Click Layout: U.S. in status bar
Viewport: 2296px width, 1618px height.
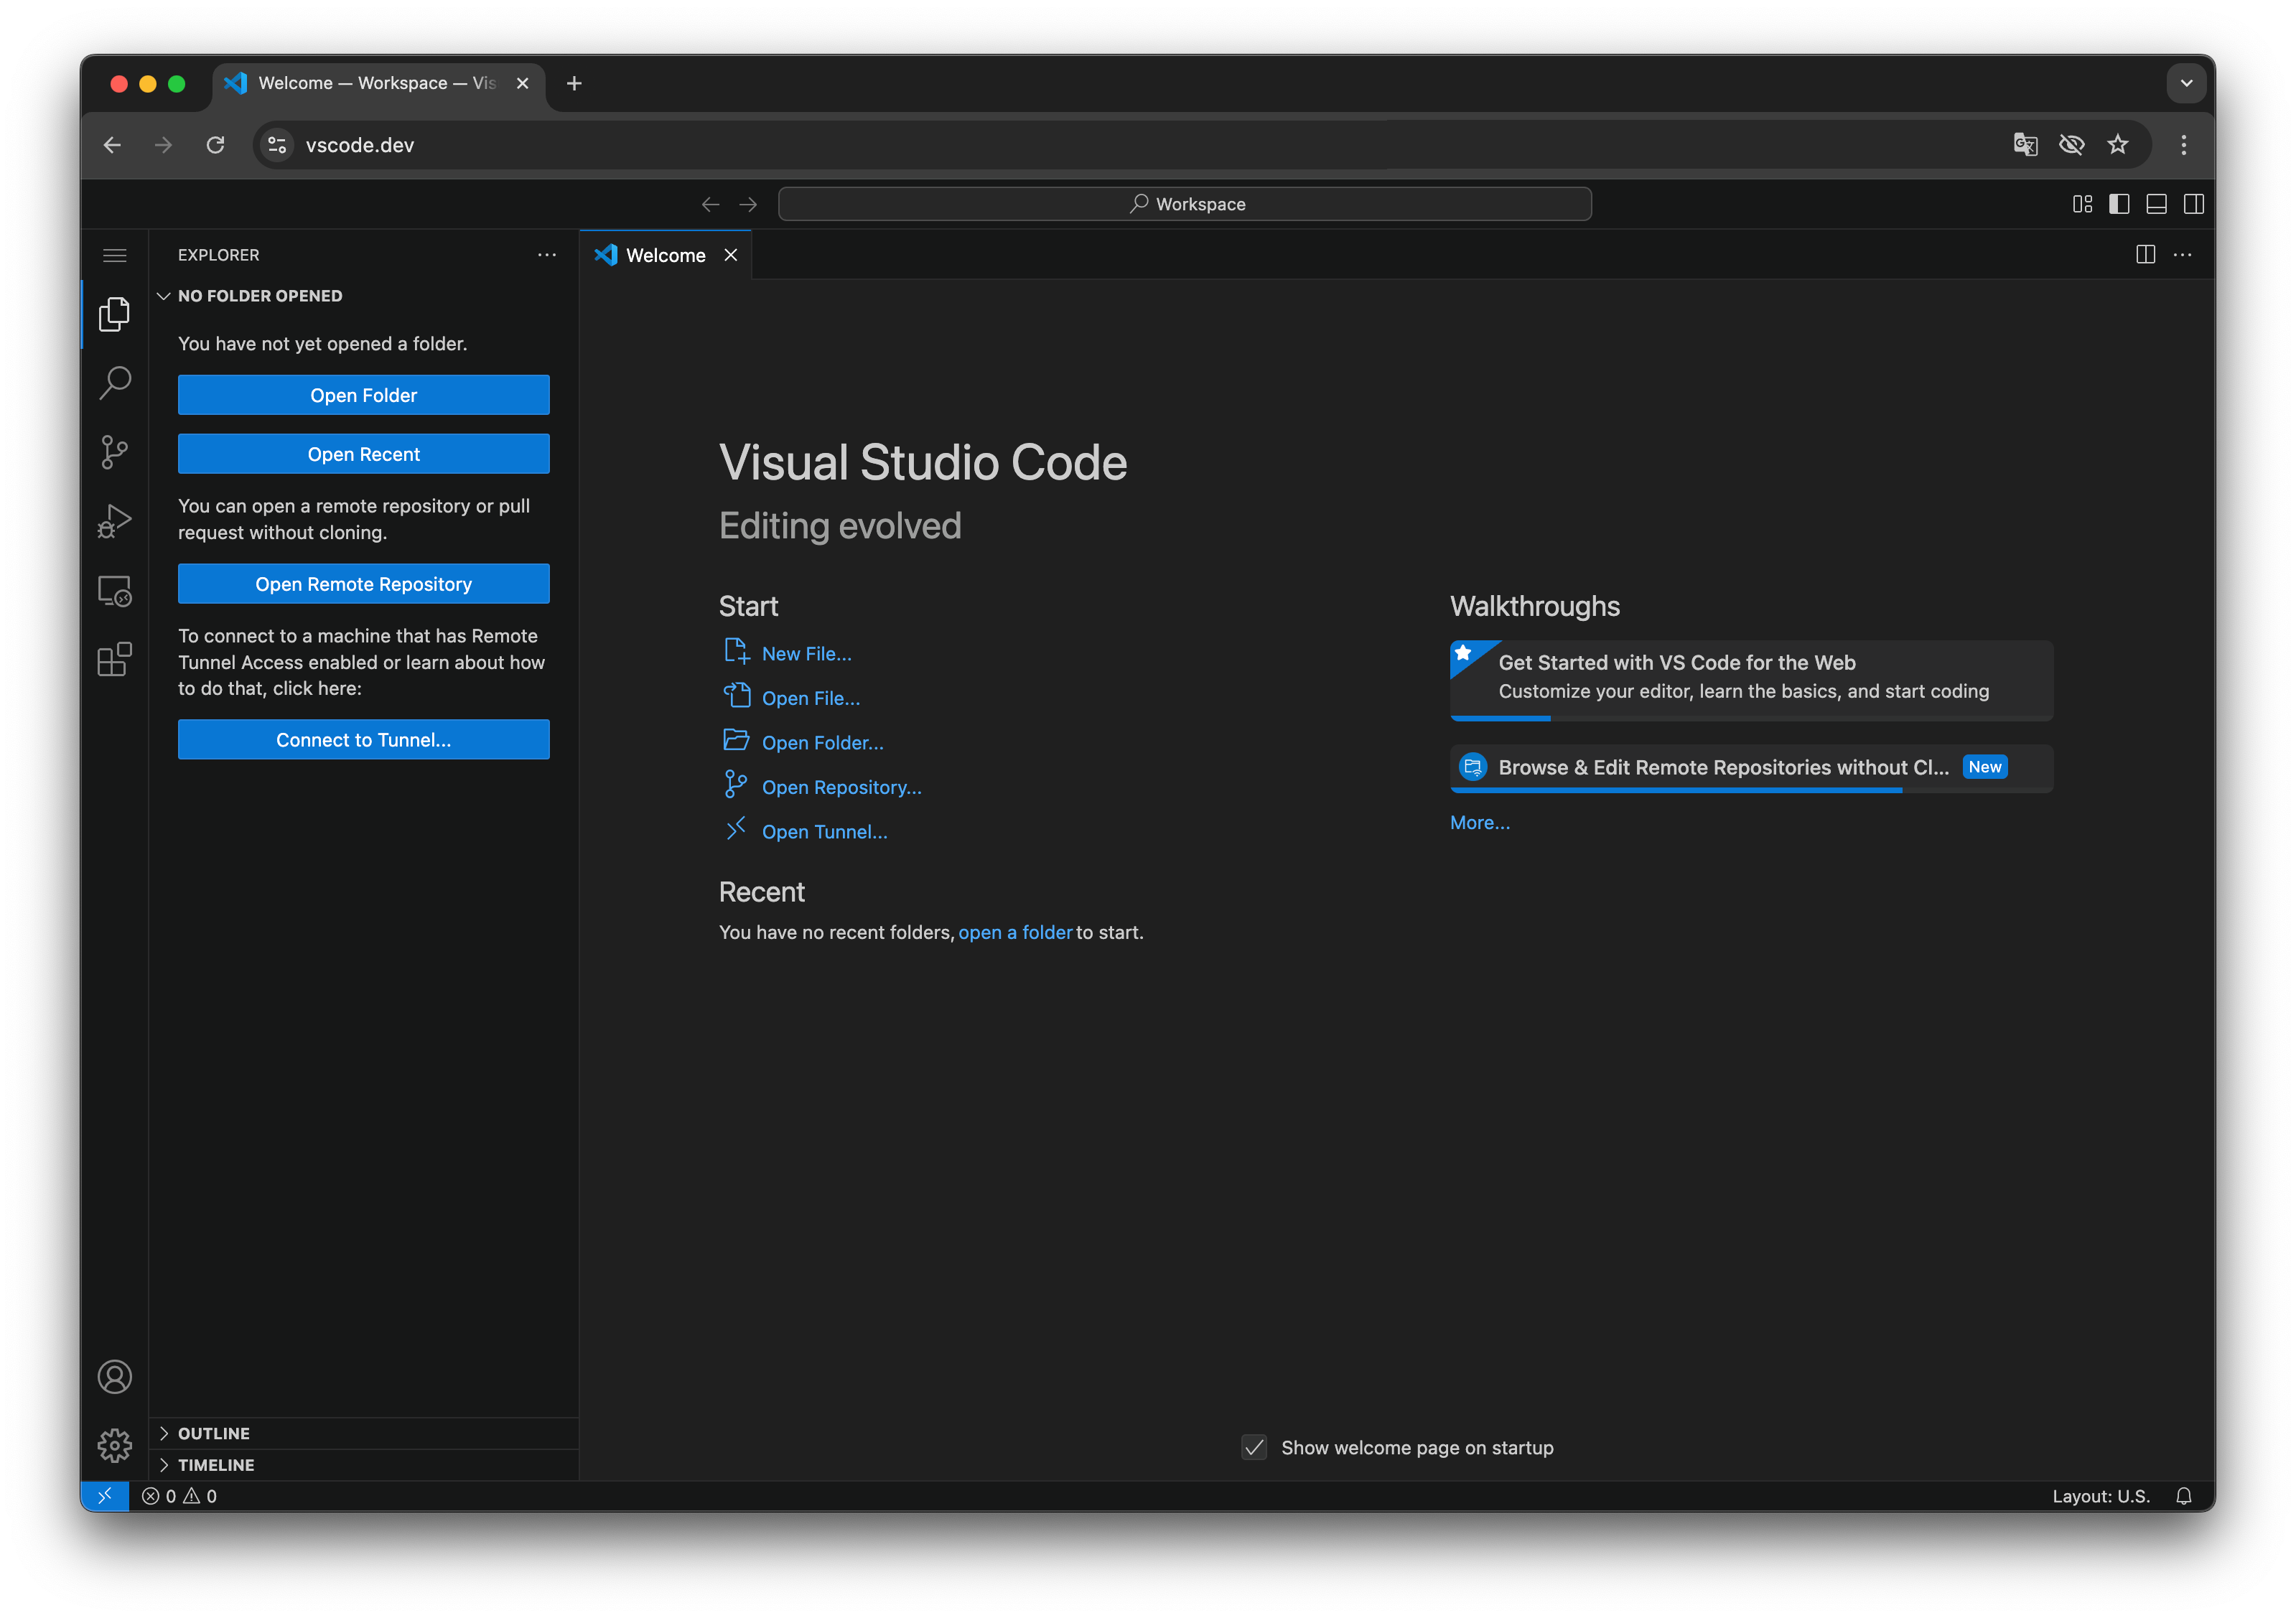2100,1496
